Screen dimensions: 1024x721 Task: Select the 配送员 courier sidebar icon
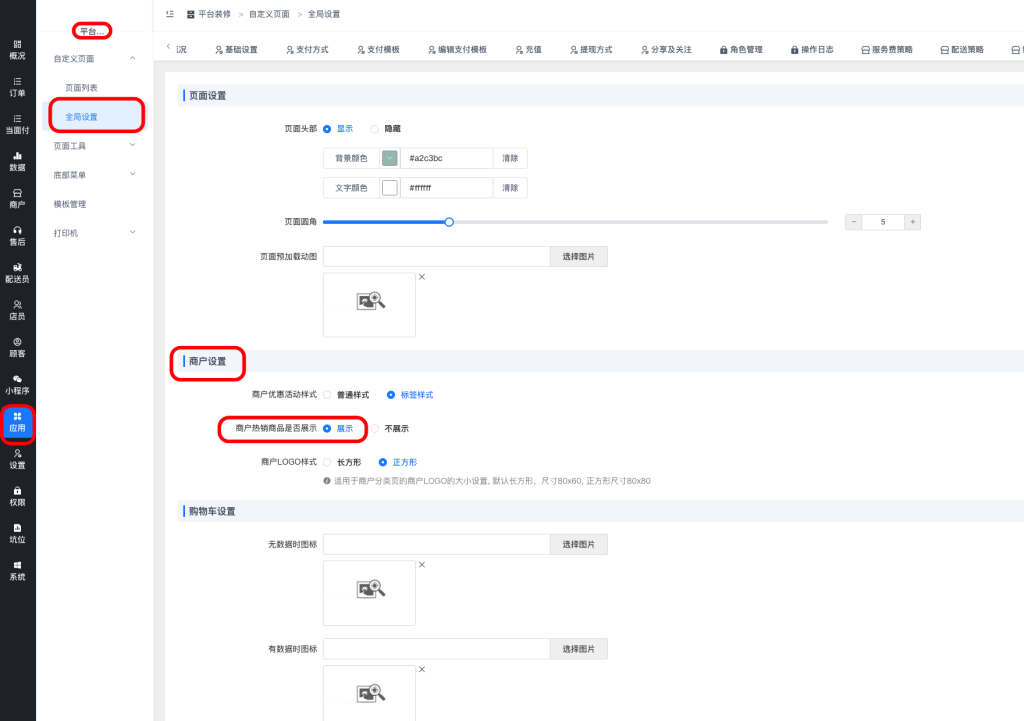[17, 272]
